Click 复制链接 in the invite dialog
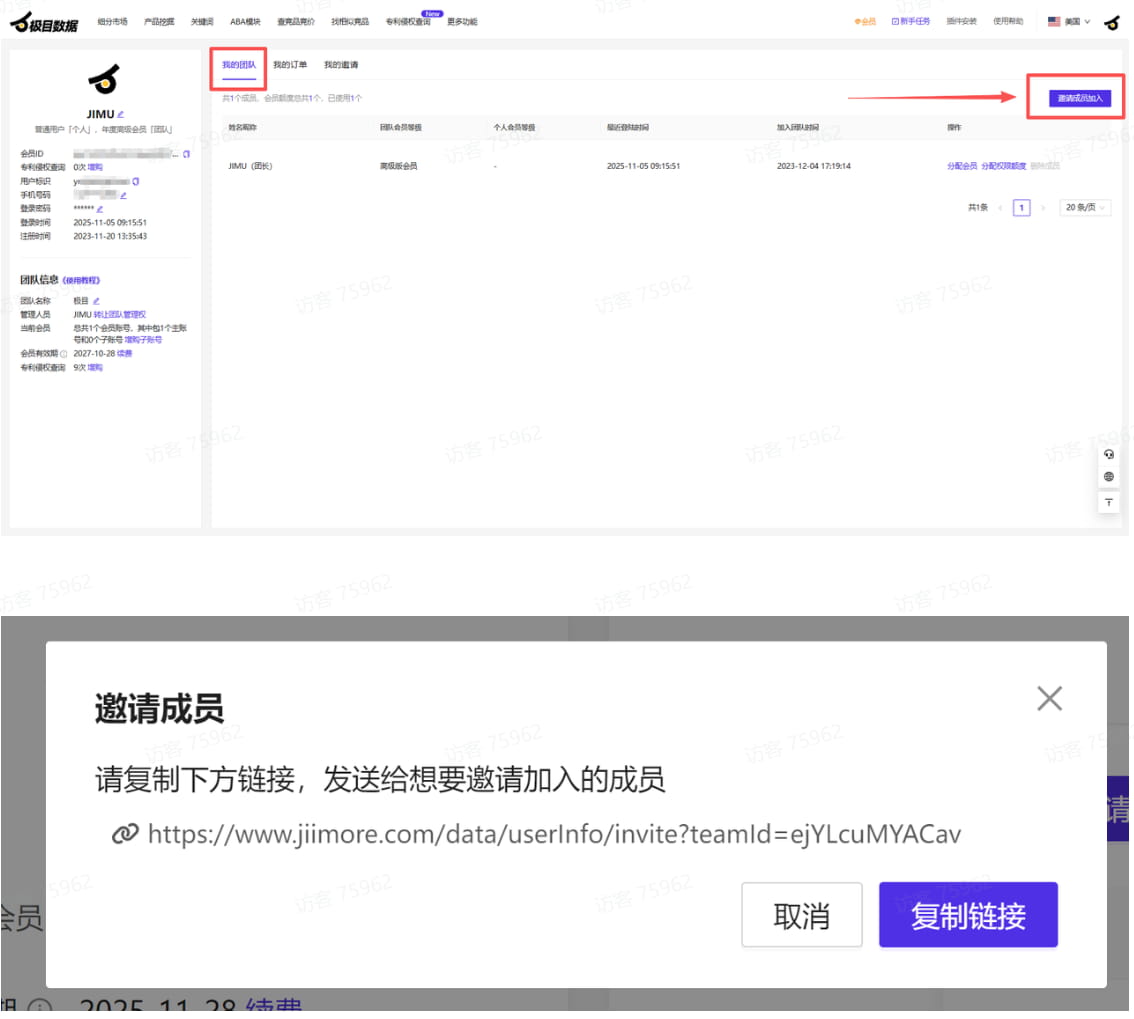This screenshot has width=1134, height=1019. click(967, 913)
